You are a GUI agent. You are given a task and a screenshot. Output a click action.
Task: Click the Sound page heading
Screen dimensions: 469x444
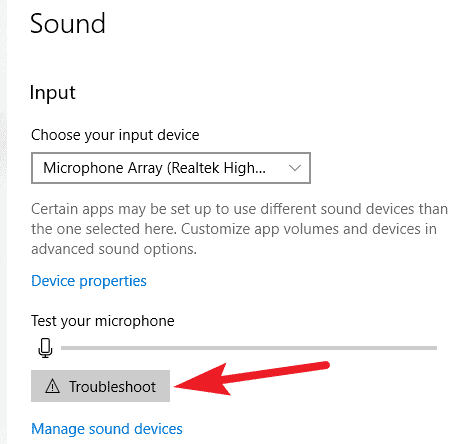pos(68,24)
